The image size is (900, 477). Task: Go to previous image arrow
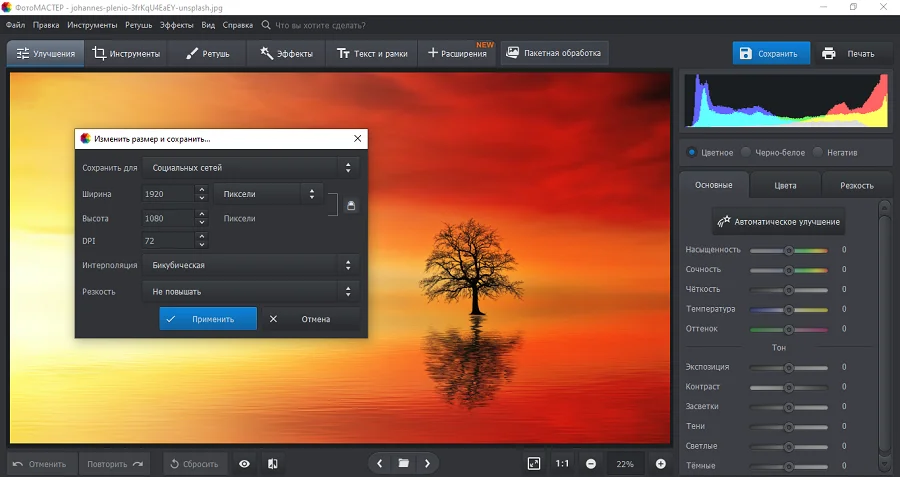click(x=380, y=464)
